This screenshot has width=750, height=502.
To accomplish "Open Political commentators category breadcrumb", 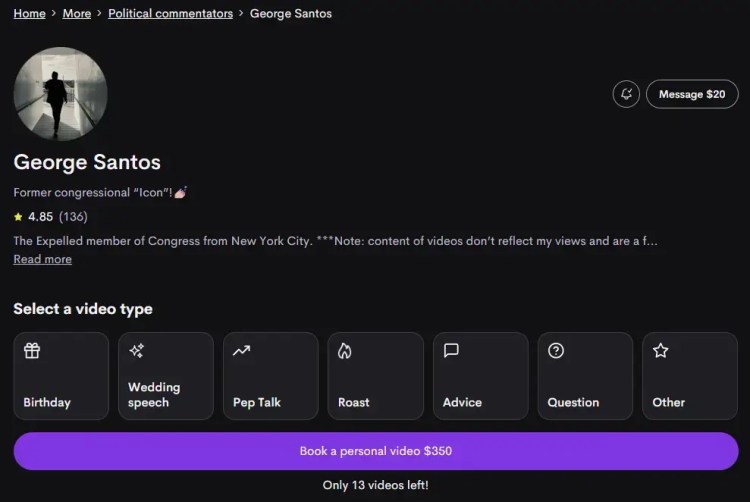I will click(x=170, y=14).
